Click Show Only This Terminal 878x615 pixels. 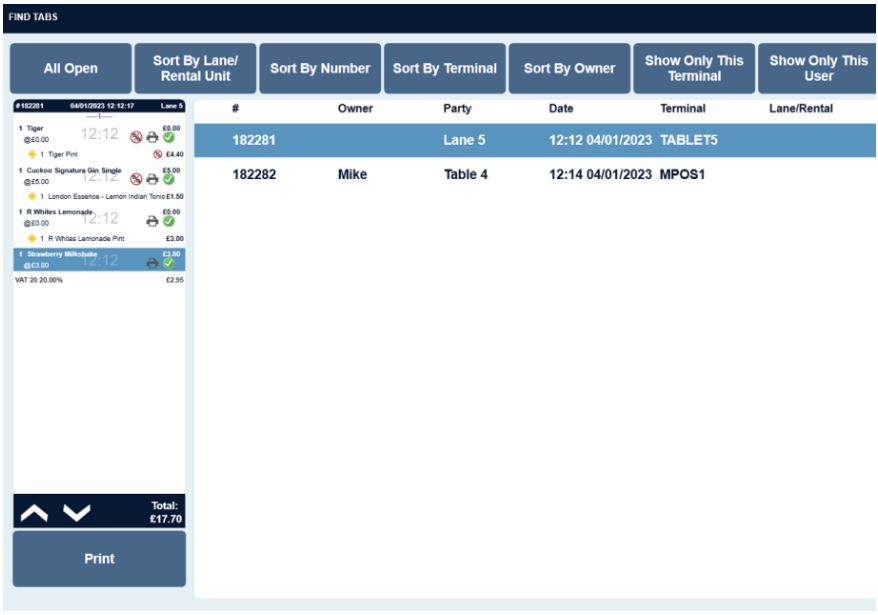pyautogui.click(x=694, y=68)
